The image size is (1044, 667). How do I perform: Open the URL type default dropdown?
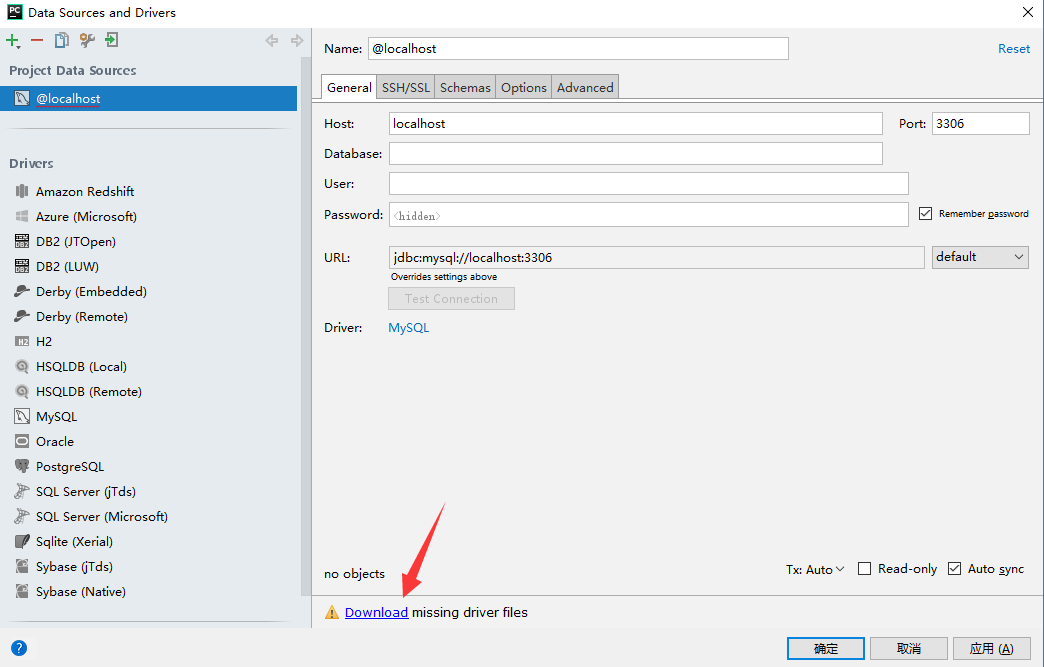[980, 258]
